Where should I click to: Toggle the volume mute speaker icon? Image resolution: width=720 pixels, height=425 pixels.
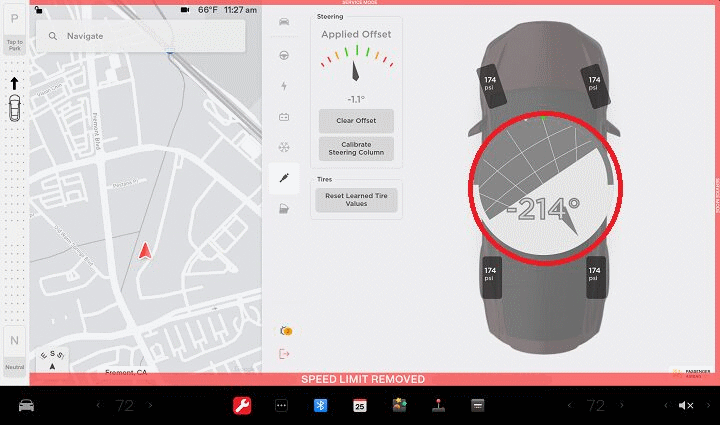(x=686, y=405)
